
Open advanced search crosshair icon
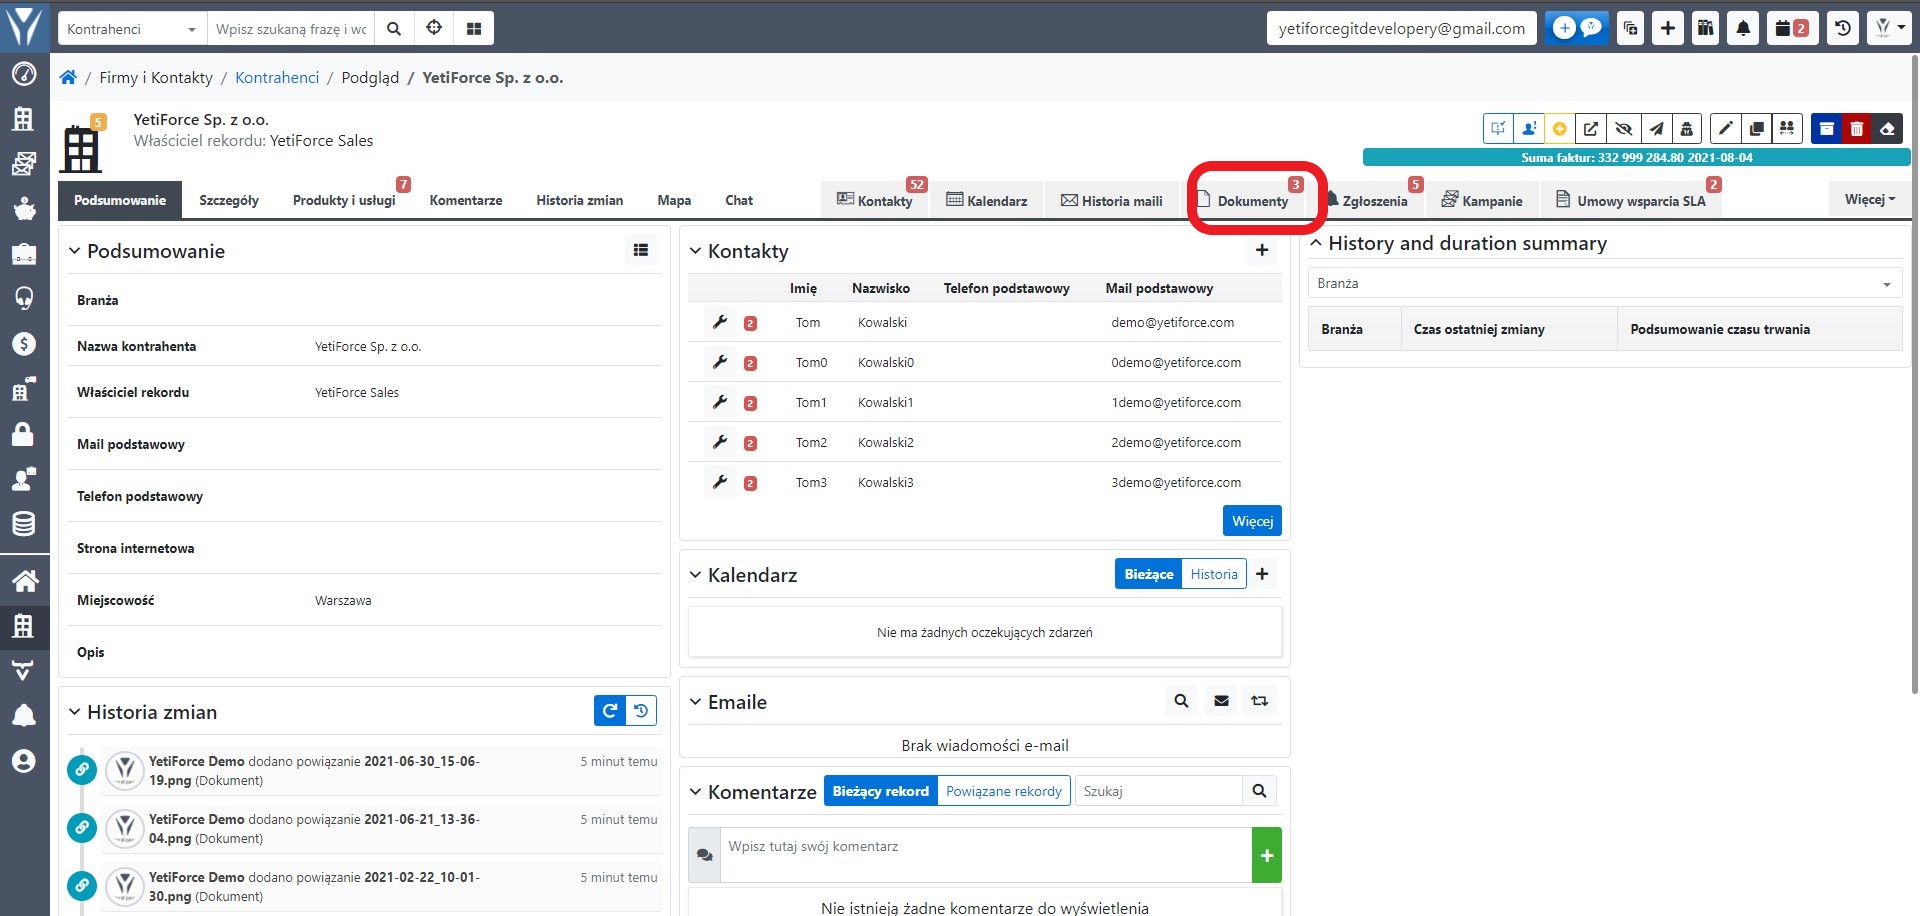tap(434, 29)
